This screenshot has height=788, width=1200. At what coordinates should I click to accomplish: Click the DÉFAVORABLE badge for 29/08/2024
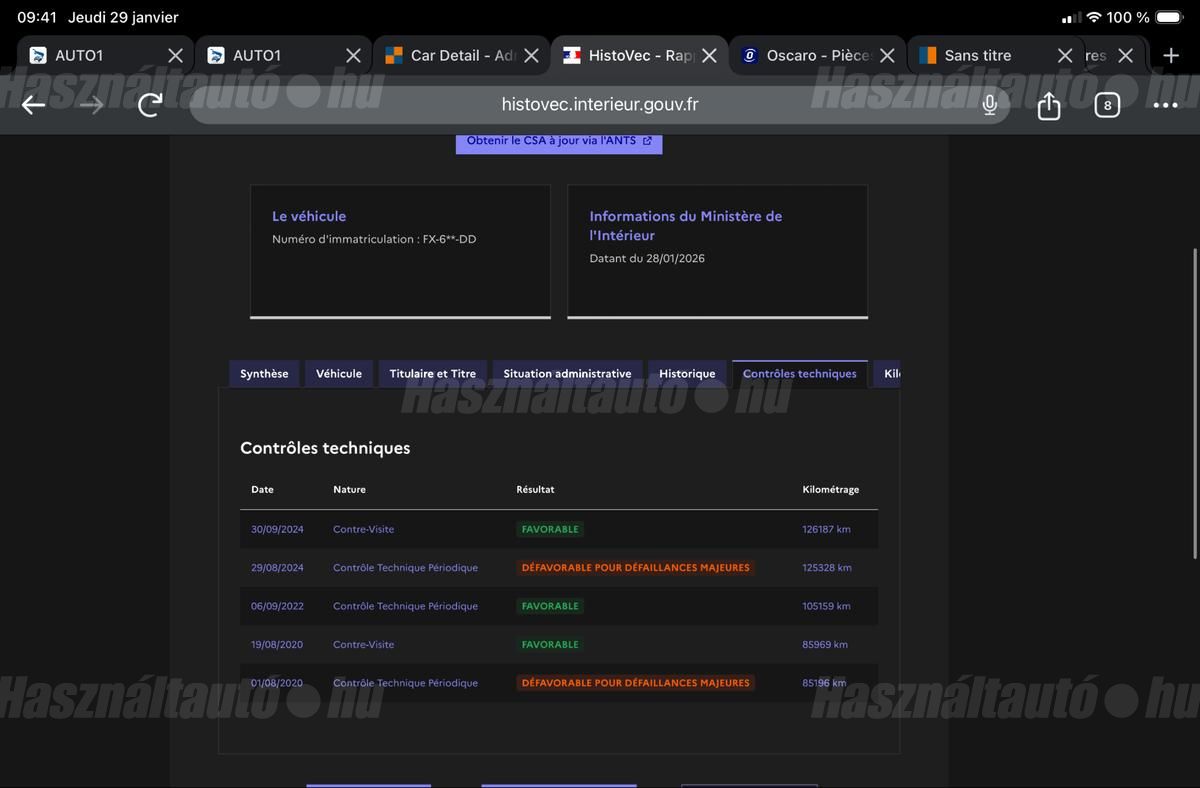pos(635,568)
